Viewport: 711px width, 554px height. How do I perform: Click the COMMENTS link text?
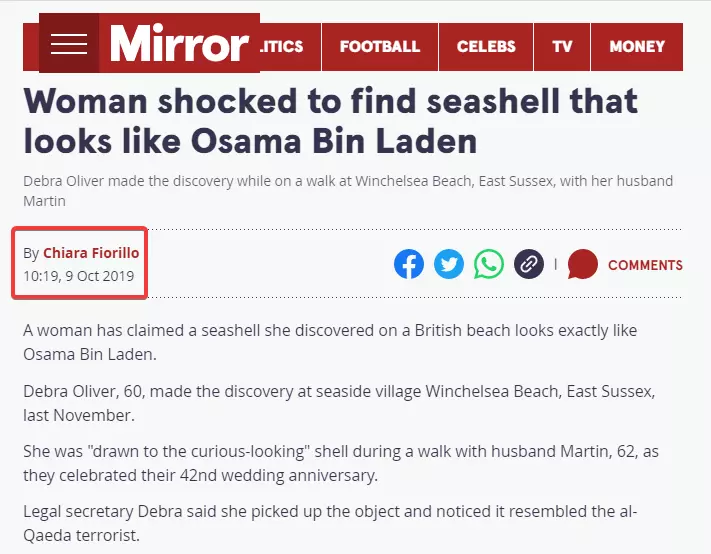coord(645,265)
